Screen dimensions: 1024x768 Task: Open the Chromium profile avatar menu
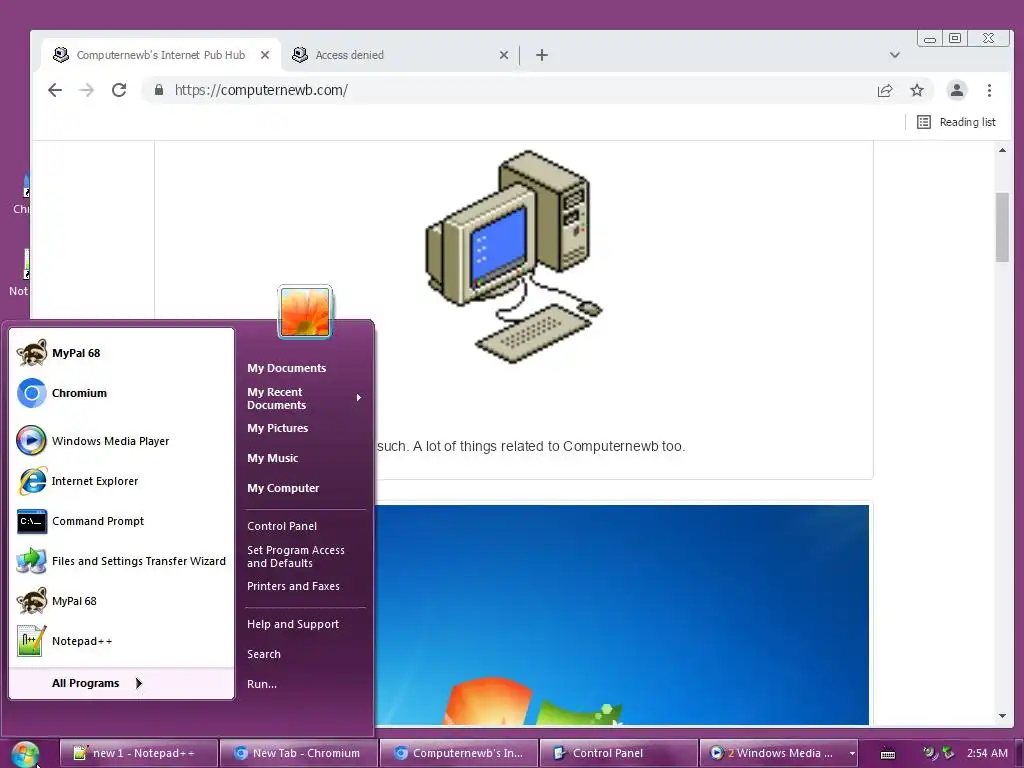click(957, 90)
